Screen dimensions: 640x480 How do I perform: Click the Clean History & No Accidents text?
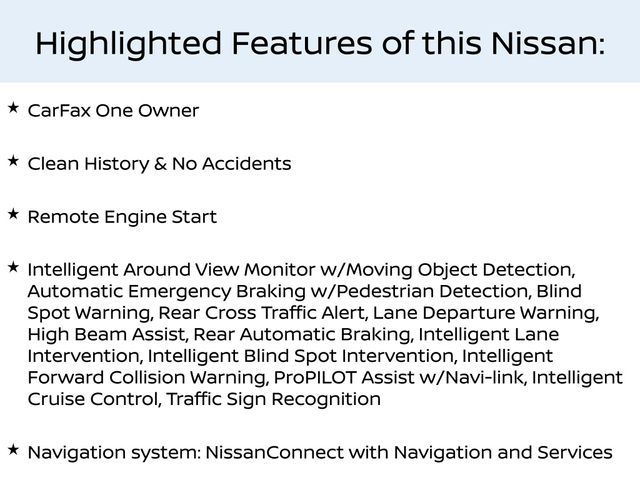point(159,163)
